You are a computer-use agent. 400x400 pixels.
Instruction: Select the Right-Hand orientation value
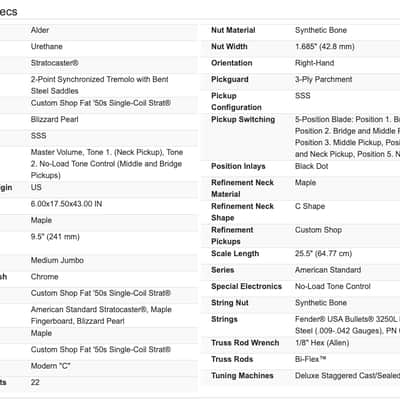click(314, 63)
